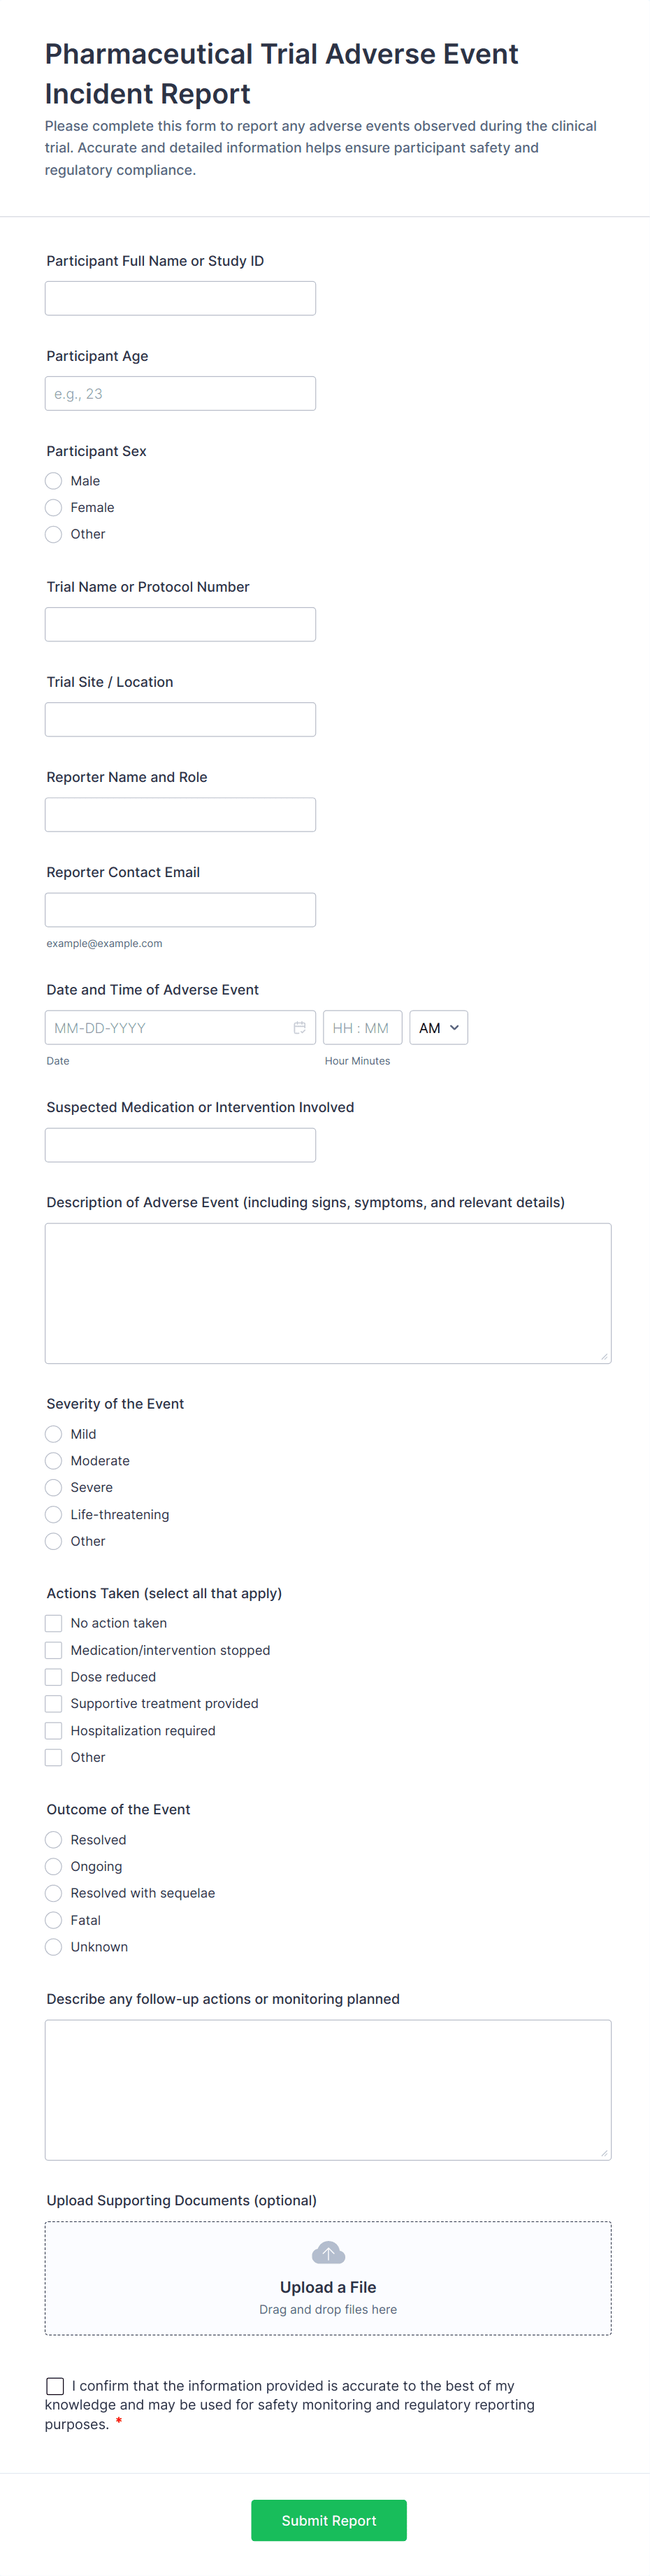Open the AM/PM dropdown
This screenshot has width=650, height=2576.
click(x=438, y=1027)
